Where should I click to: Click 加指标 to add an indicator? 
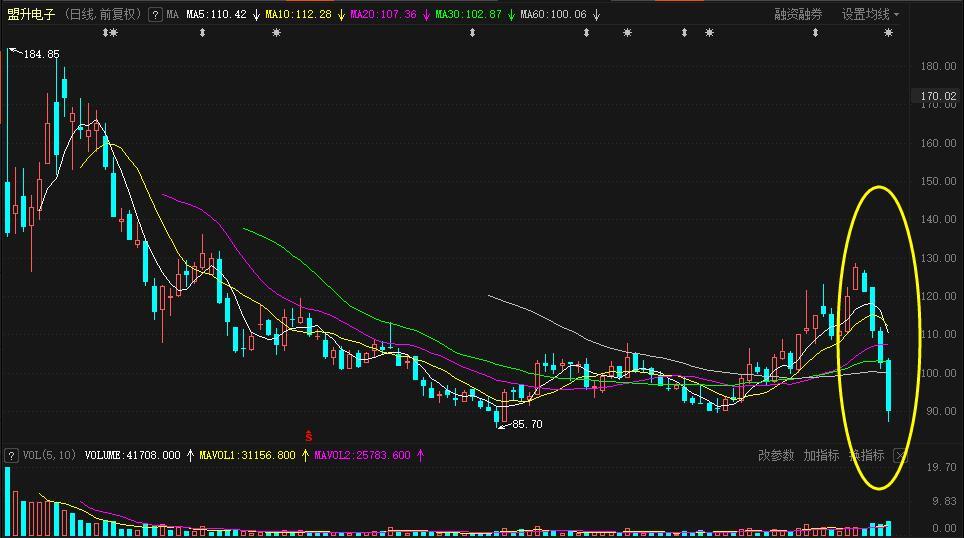click(x=821, y=456)
